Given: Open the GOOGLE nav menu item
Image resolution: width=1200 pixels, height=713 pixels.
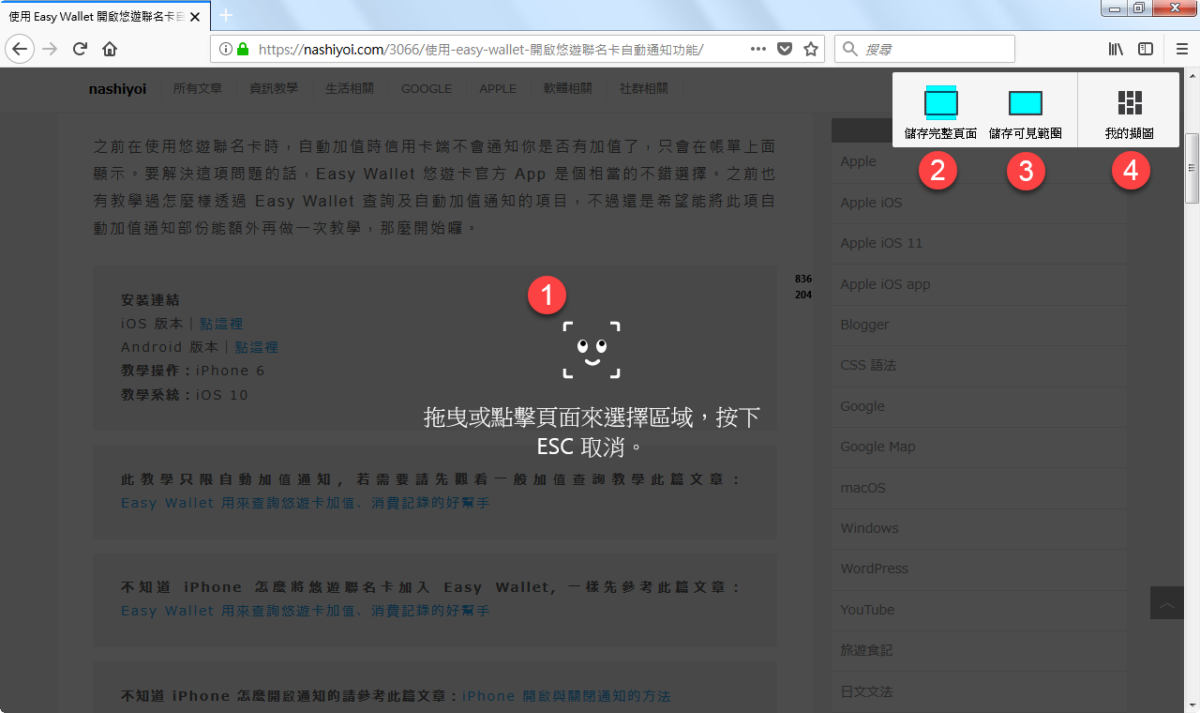Looking at the screenshot, I should click(x=426, y=88).
